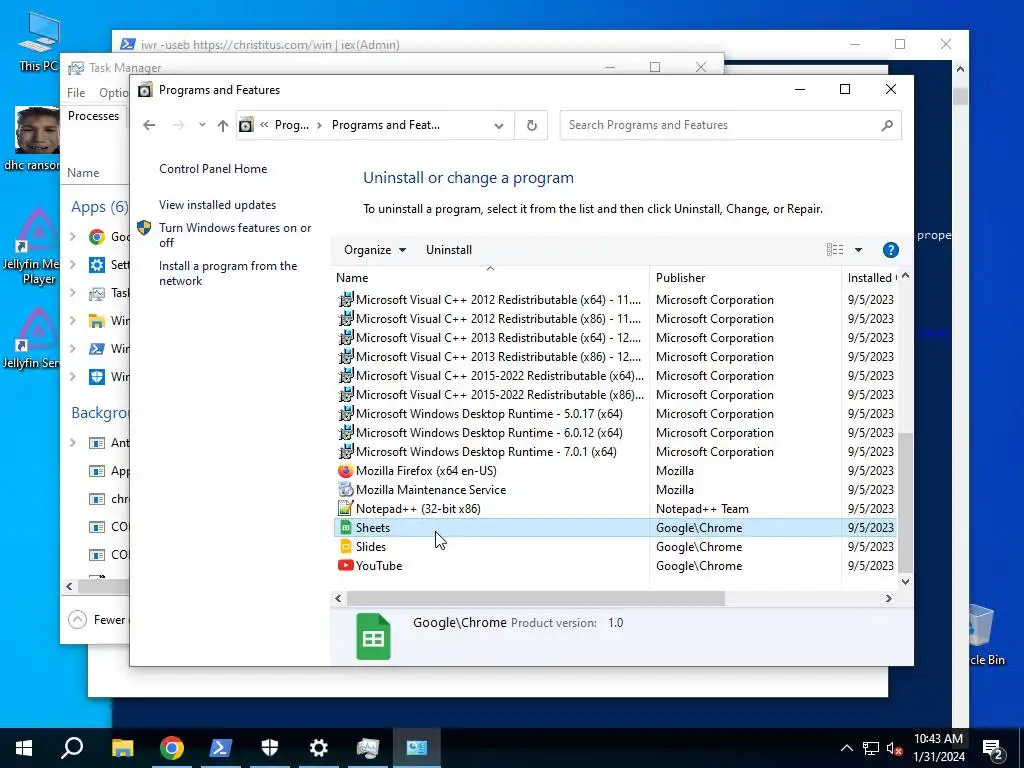Select the Mozilla Firefox (x64 en-US) row text
1024x768 pixels.
[x=426, y=471]
